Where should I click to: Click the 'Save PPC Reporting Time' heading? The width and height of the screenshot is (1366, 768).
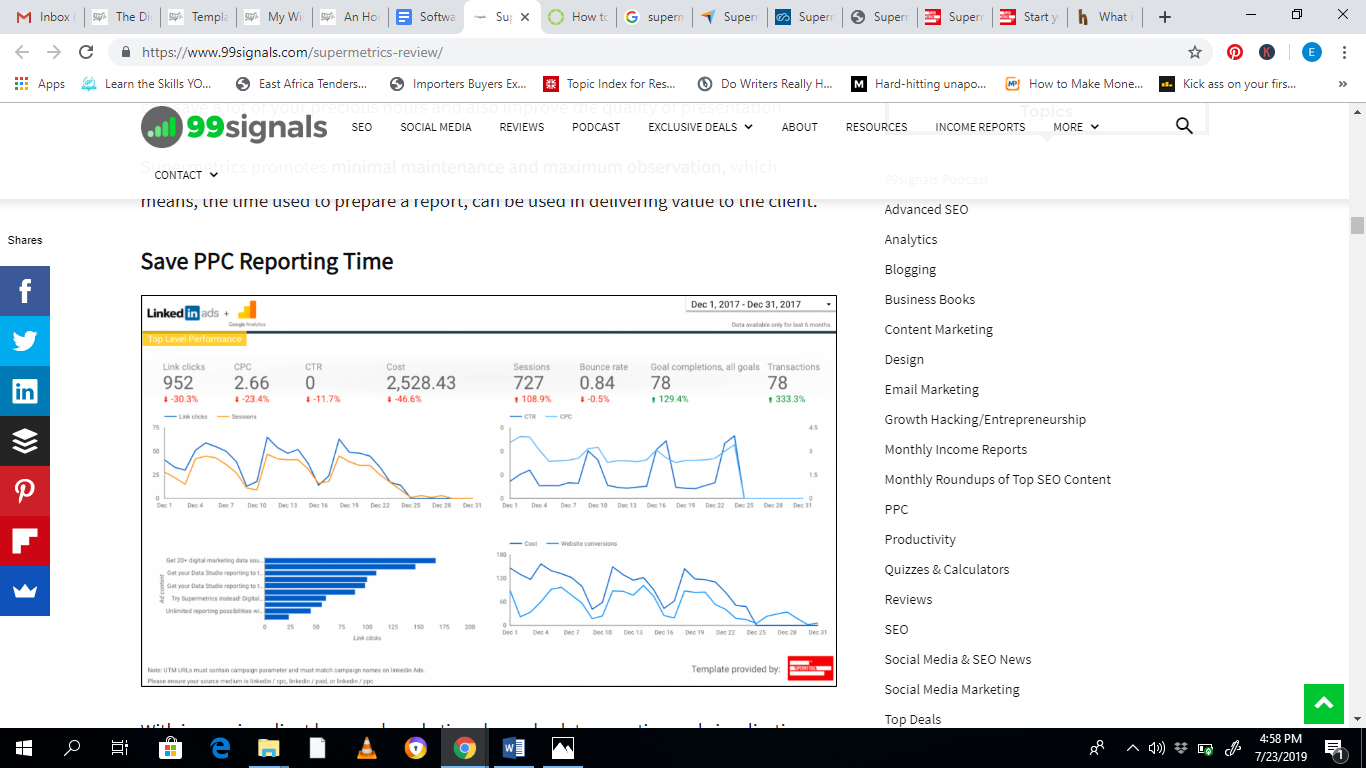267,261
